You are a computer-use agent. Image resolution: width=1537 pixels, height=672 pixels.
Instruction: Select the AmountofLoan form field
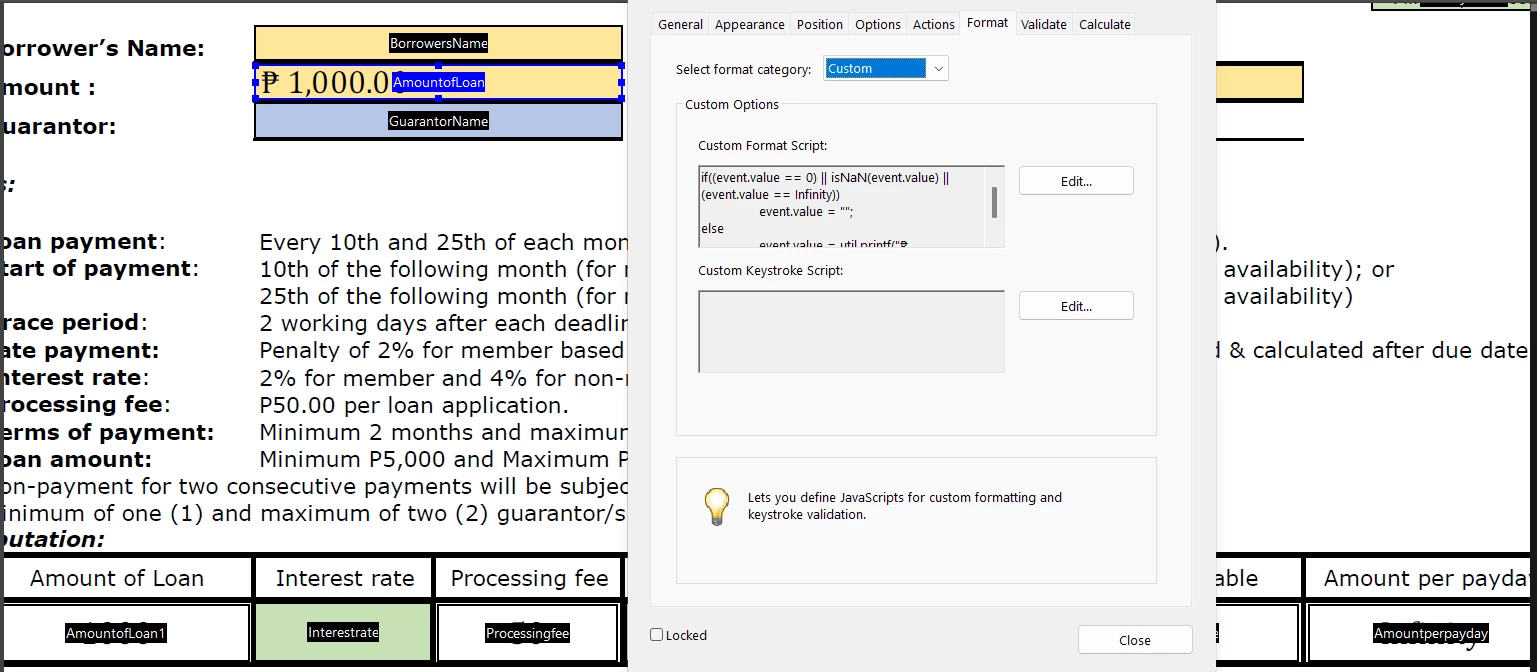coord(438,82)
